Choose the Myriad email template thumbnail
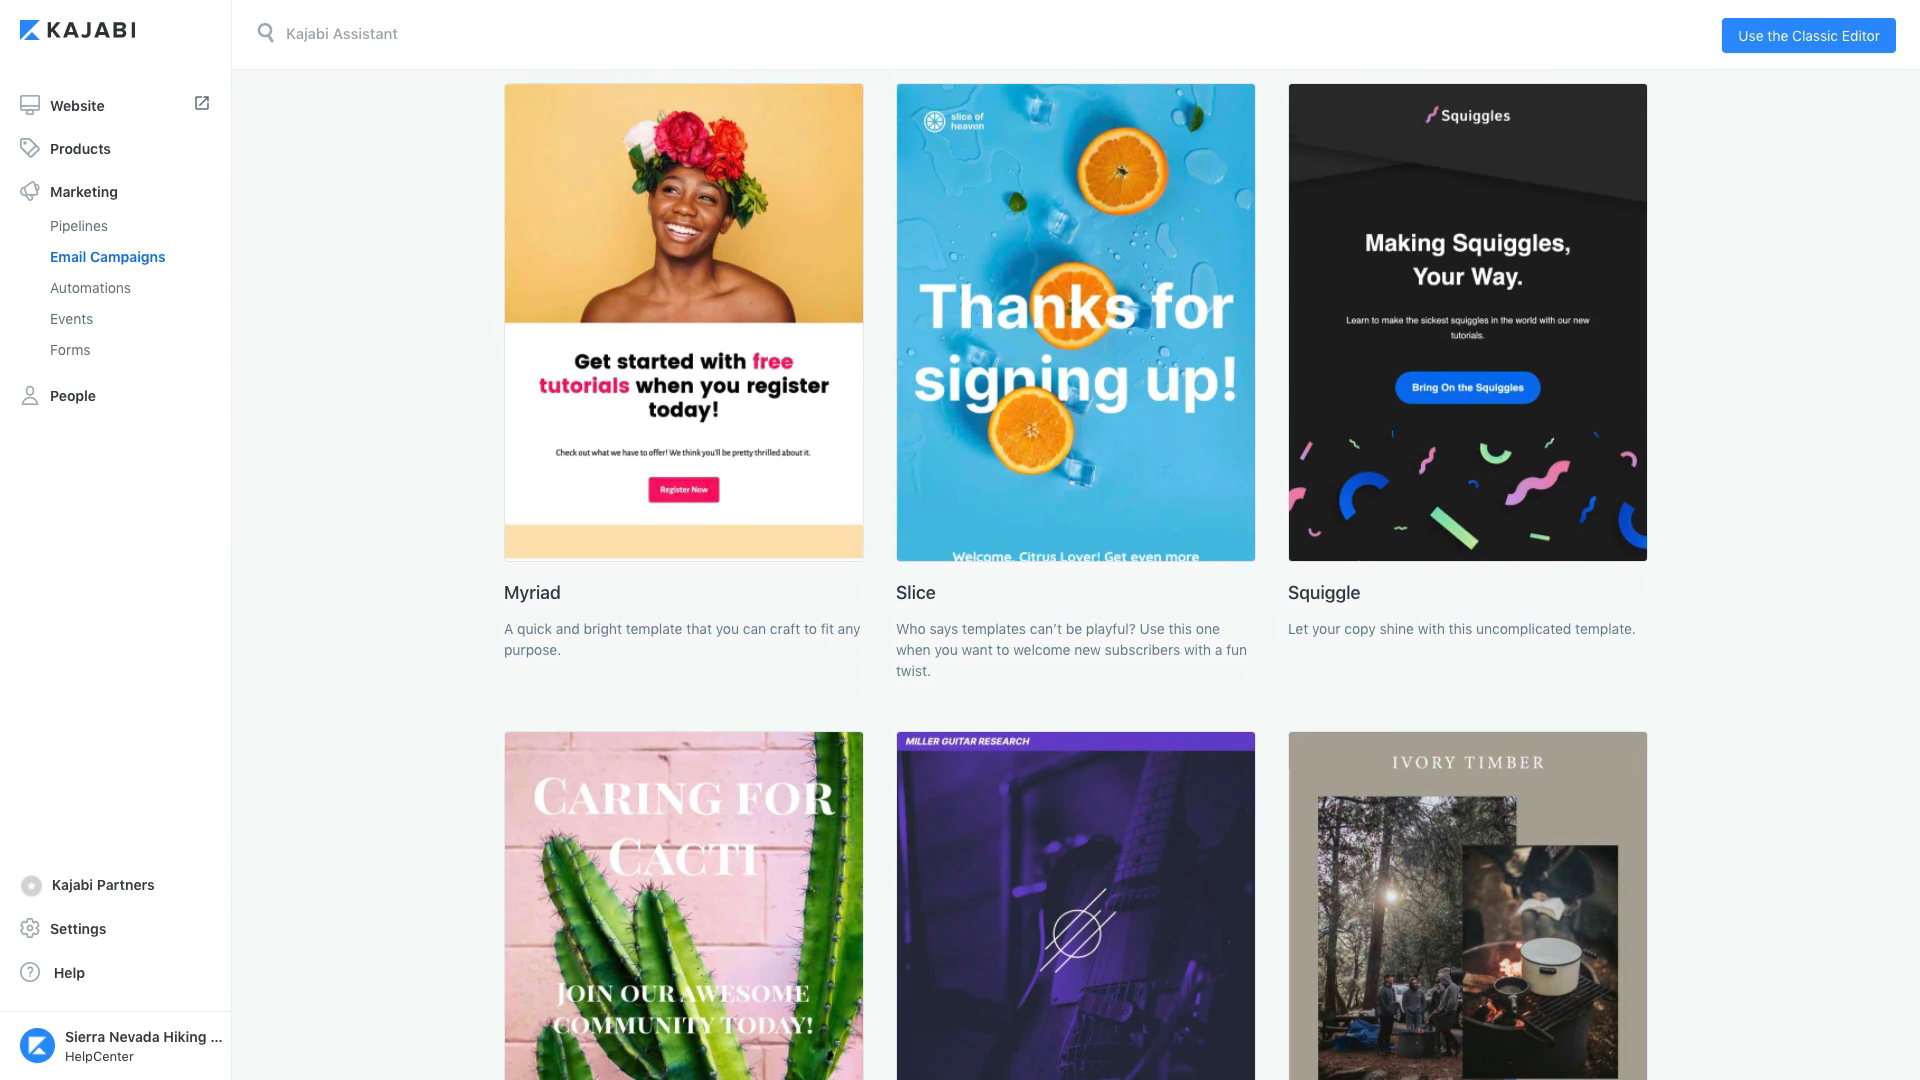This screenshot has height=1080, width=1920. click(x=684, y=322)
